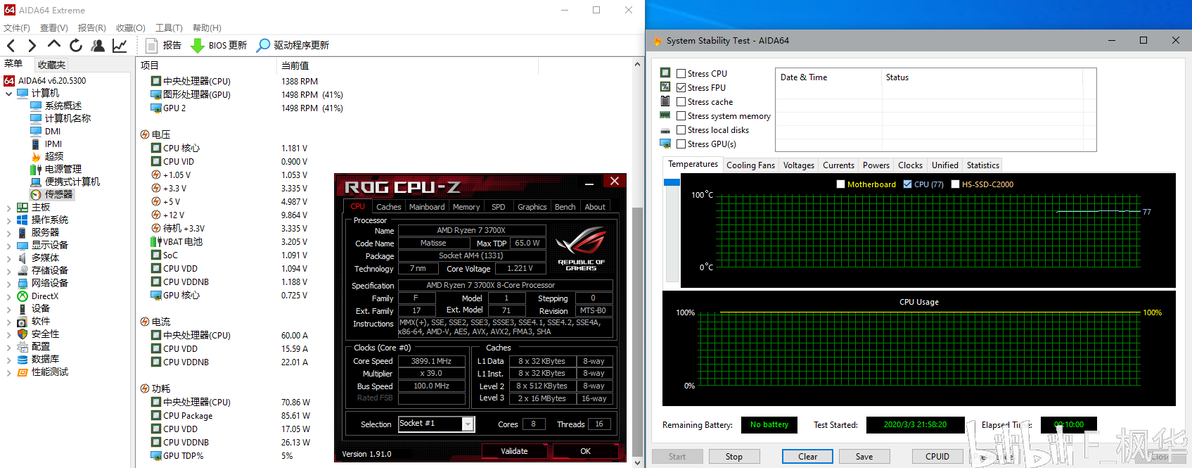Switch to the Cooling Fans tab
This screenshot has height=468, width=1192.
[750, 165]
